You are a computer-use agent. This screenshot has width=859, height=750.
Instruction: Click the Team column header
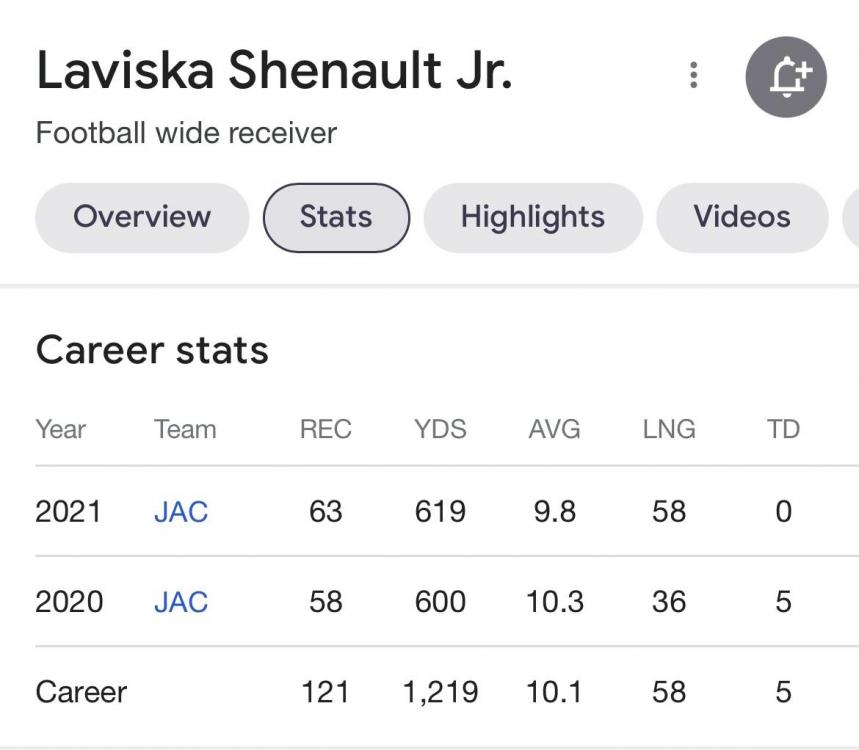click(x=185, y=430)
